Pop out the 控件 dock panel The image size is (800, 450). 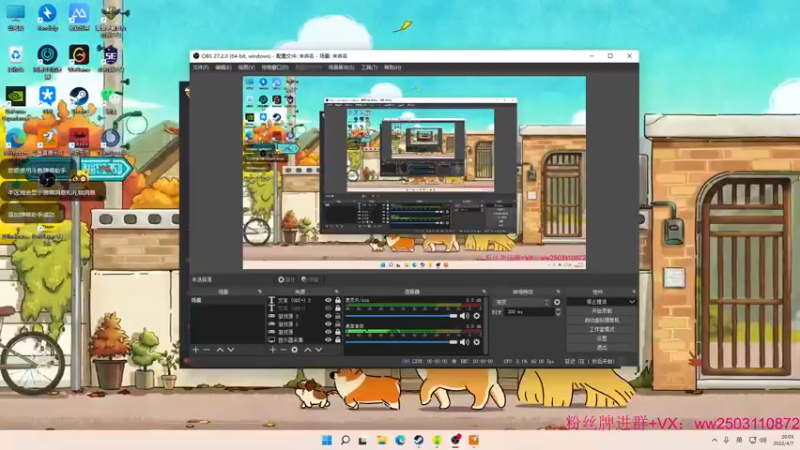(x=634, y=292)
